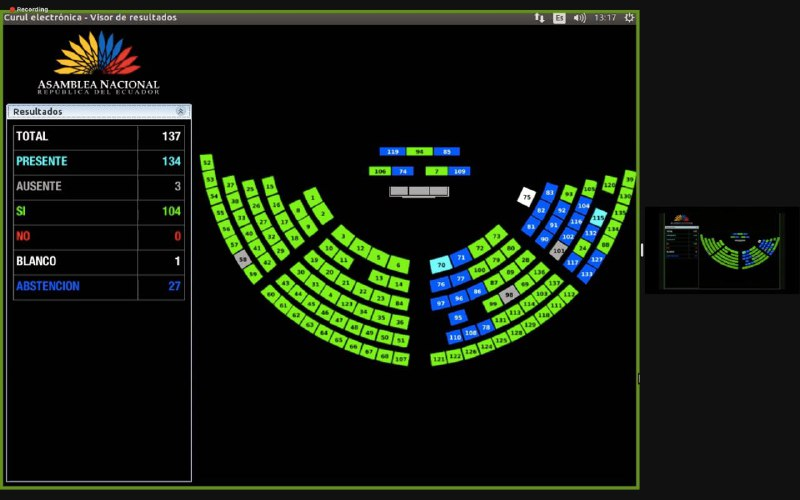The height and width of the screenshot is (500, 800).
Task: Select green seat 60
Action: 270,294
